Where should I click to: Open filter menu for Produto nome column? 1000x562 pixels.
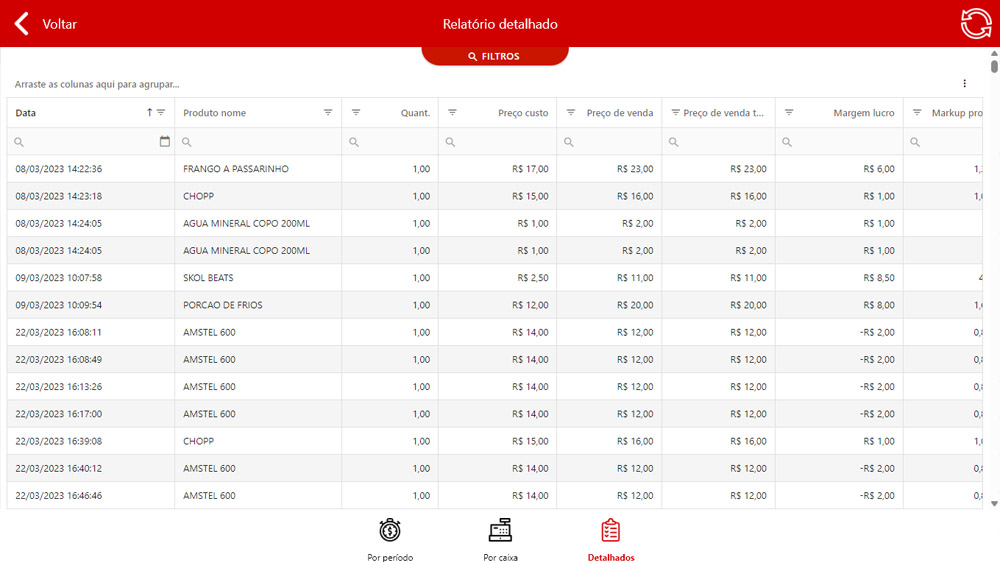pos(328,113)
